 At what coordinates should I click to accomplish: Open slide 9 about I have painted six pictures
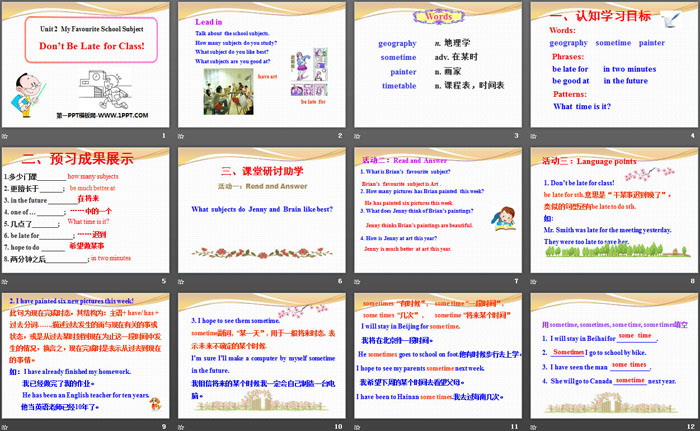[x=86, y=356]
